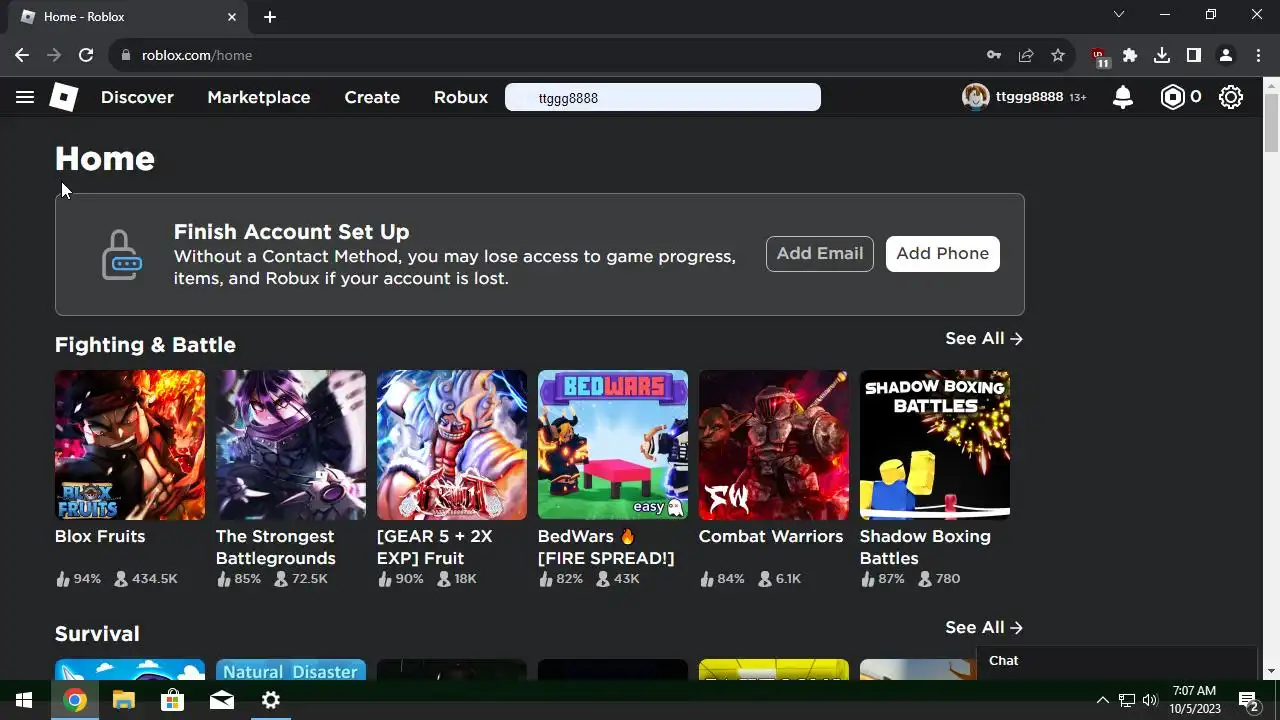This screenshot has width=1280, height=720.
Task: Bookmark this tab with star icon
Action: [1058, 55]
